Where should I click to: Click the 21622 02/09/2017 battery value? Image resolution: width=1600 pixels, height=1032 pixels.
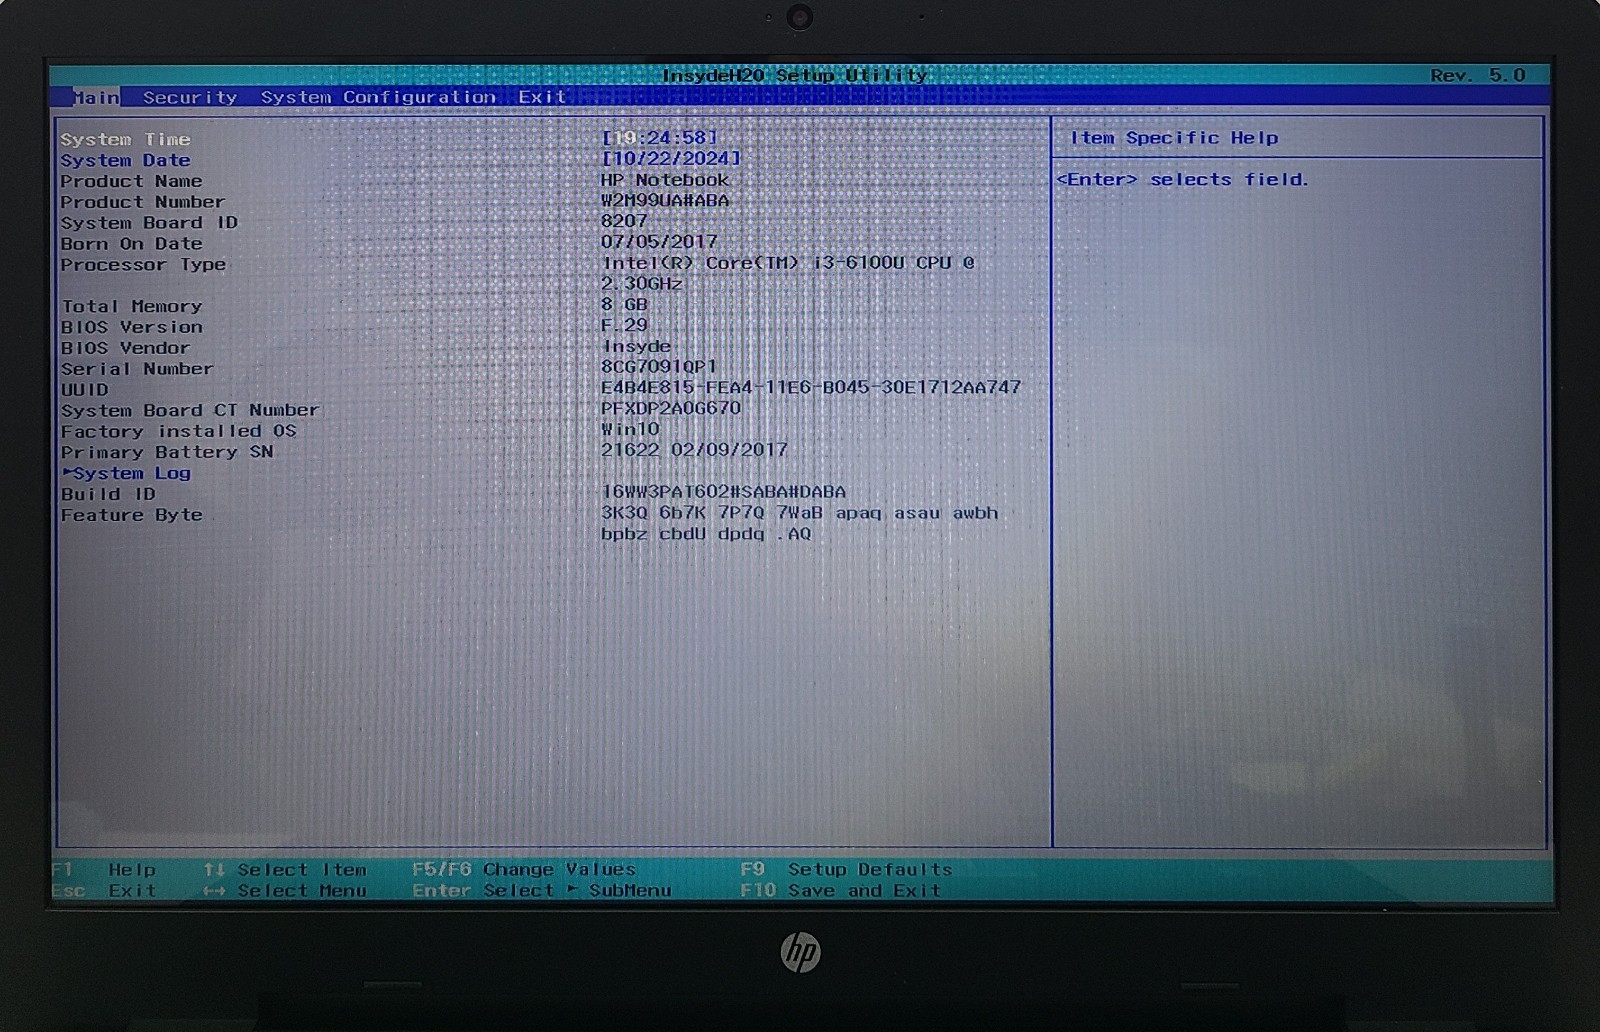[x=694, y=450]
